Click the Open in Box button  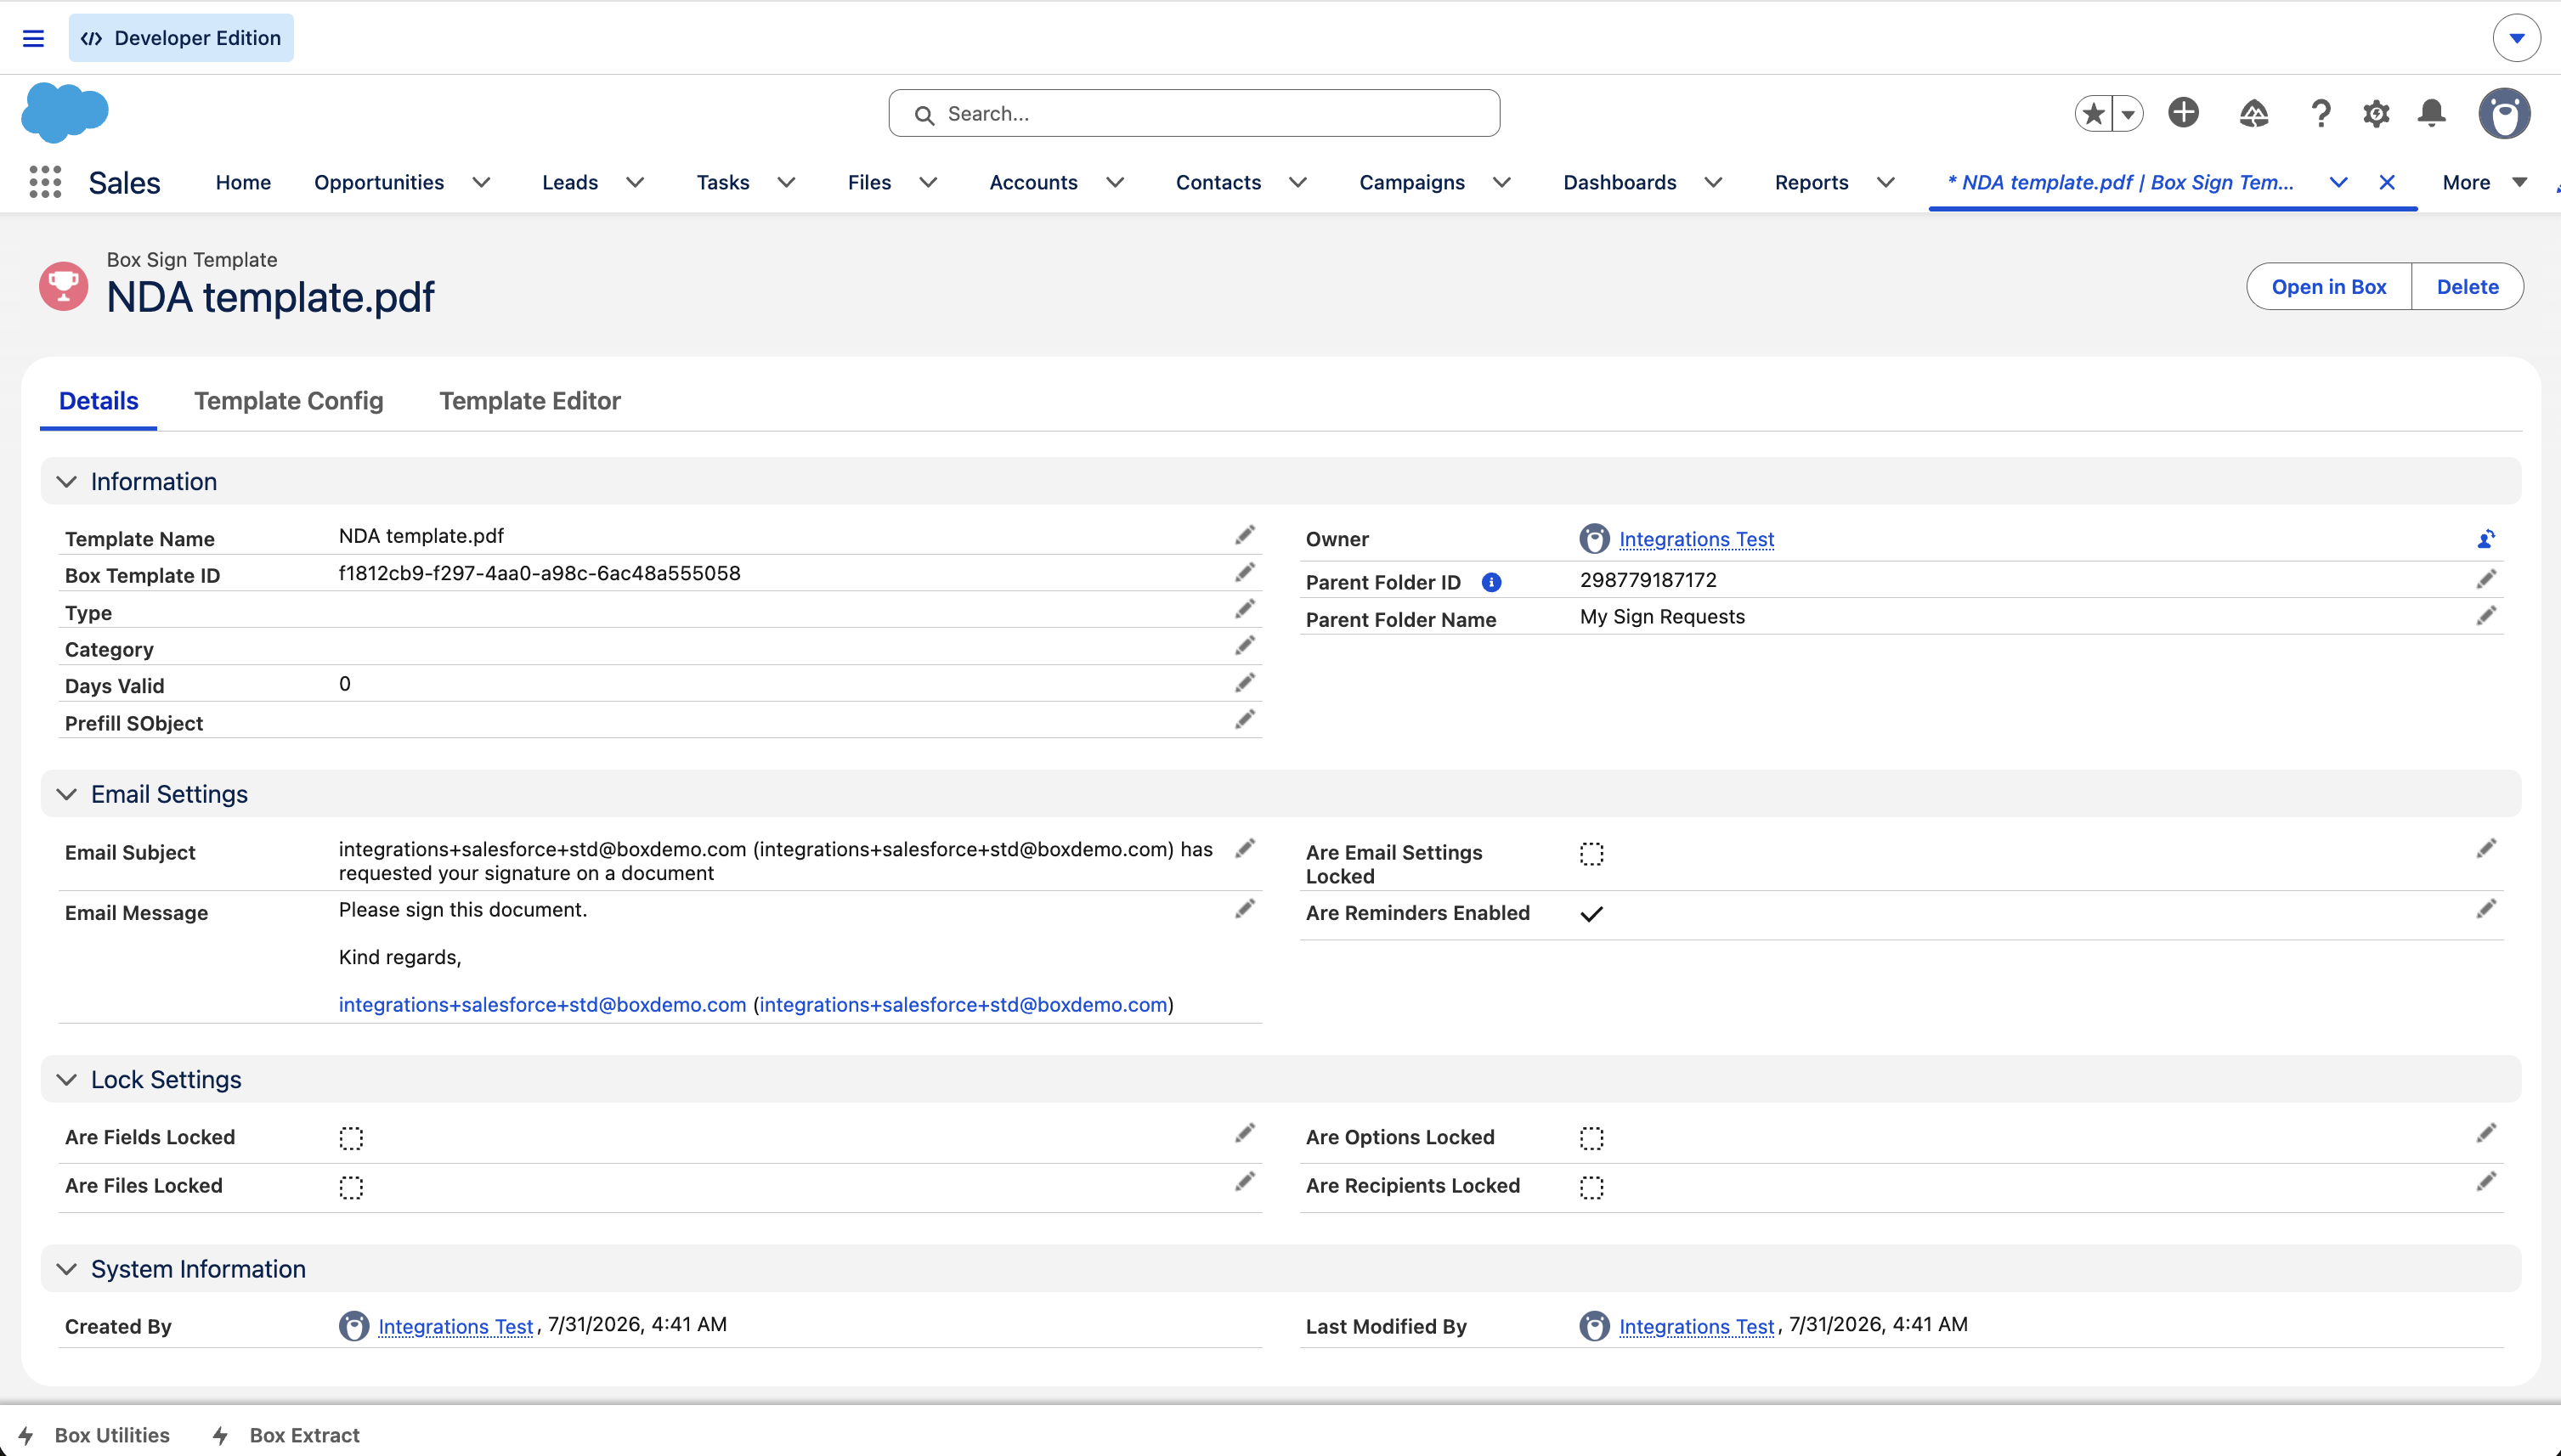[2328, 287]
